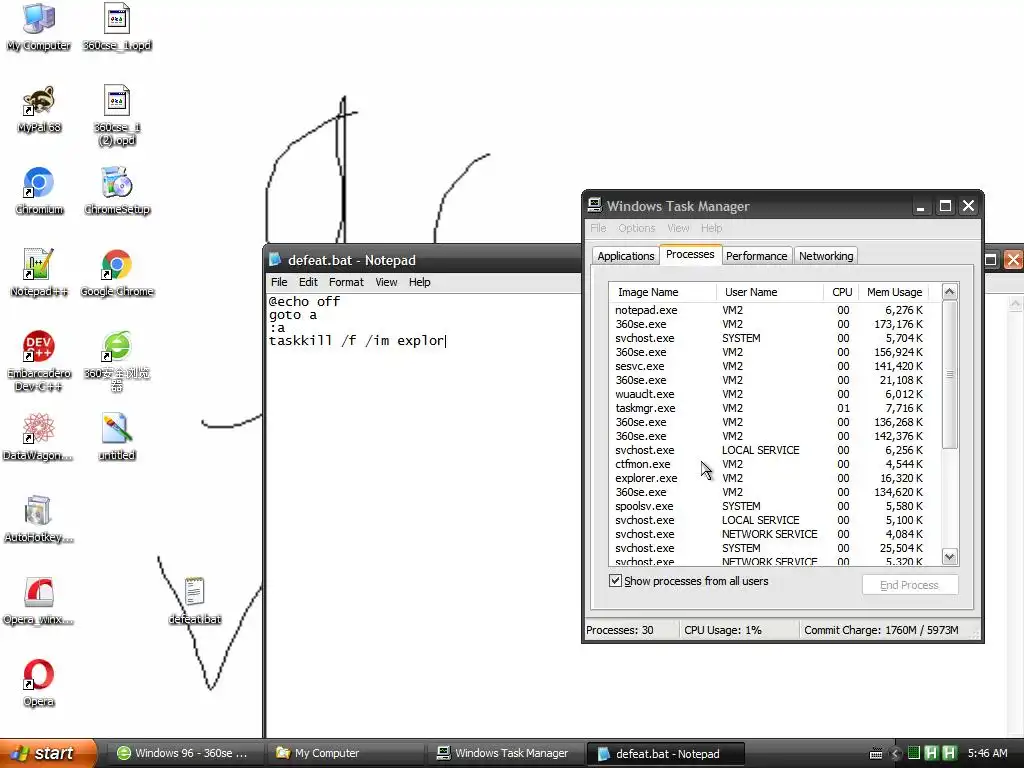The image size is (1024, 768).
Task: Open Notepad Format menu
Action: [x=346, y=282]
